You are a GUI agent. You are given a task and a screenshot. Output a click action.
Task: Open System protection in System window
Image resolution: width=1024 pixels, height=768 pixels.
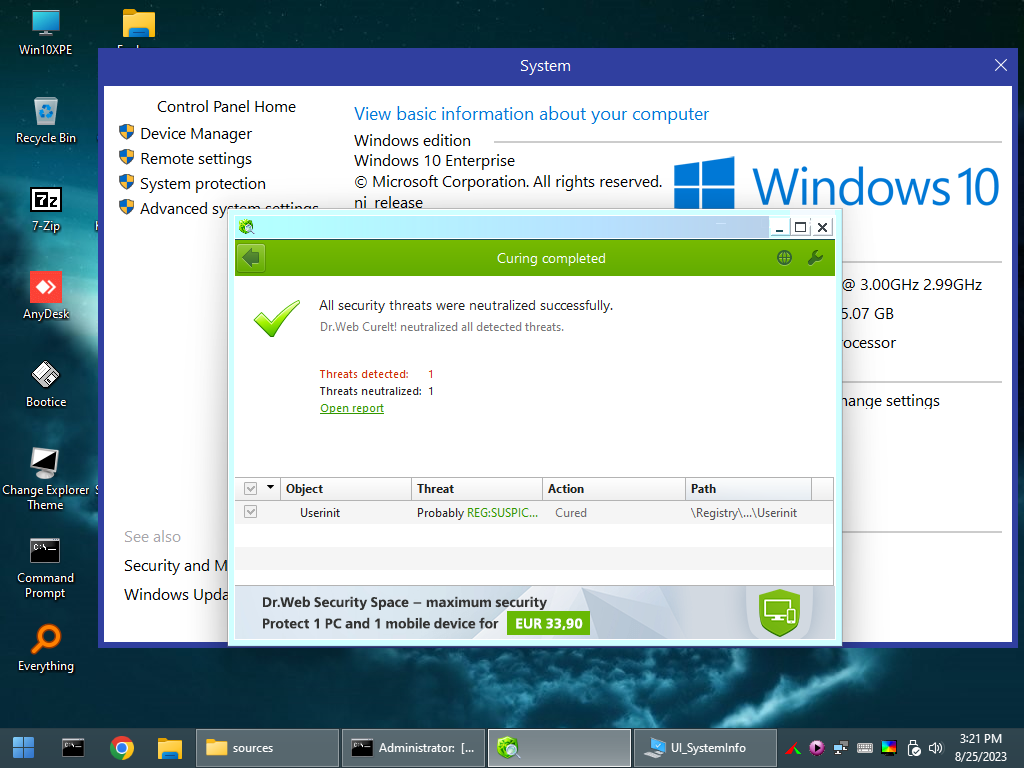pyautogui.click(x=202, y=184)
